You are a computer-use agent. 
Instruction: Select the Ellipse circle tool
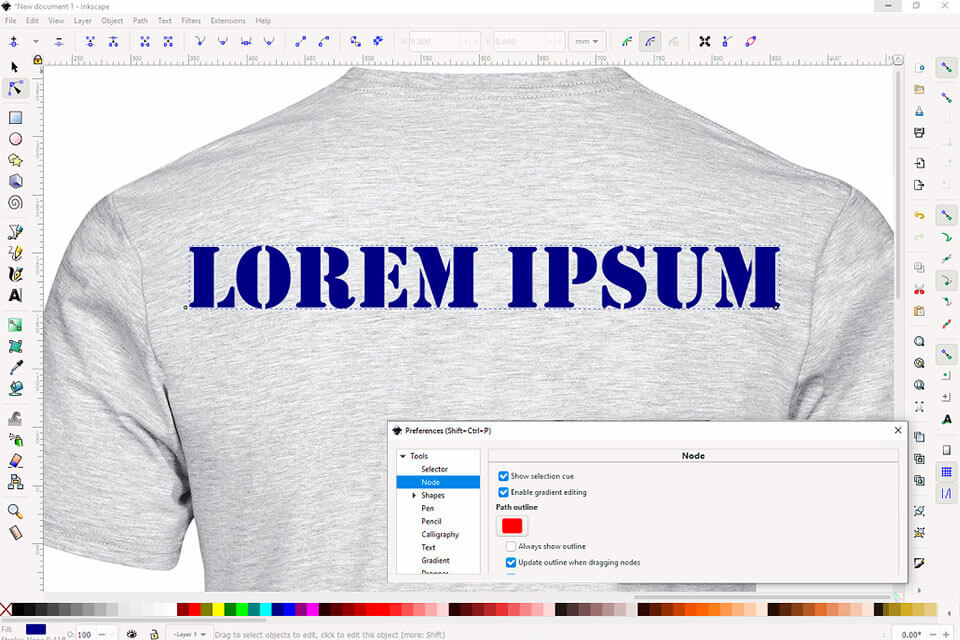coord(15,139)
